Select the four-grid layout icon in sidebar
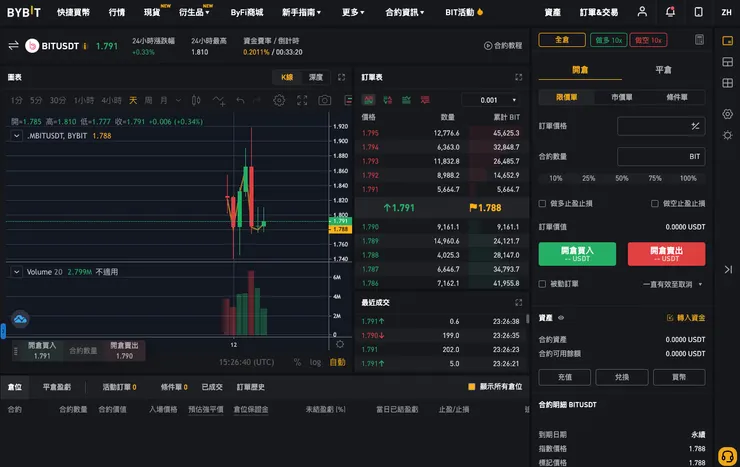This screenshot has width=740, height=467. 728,83
